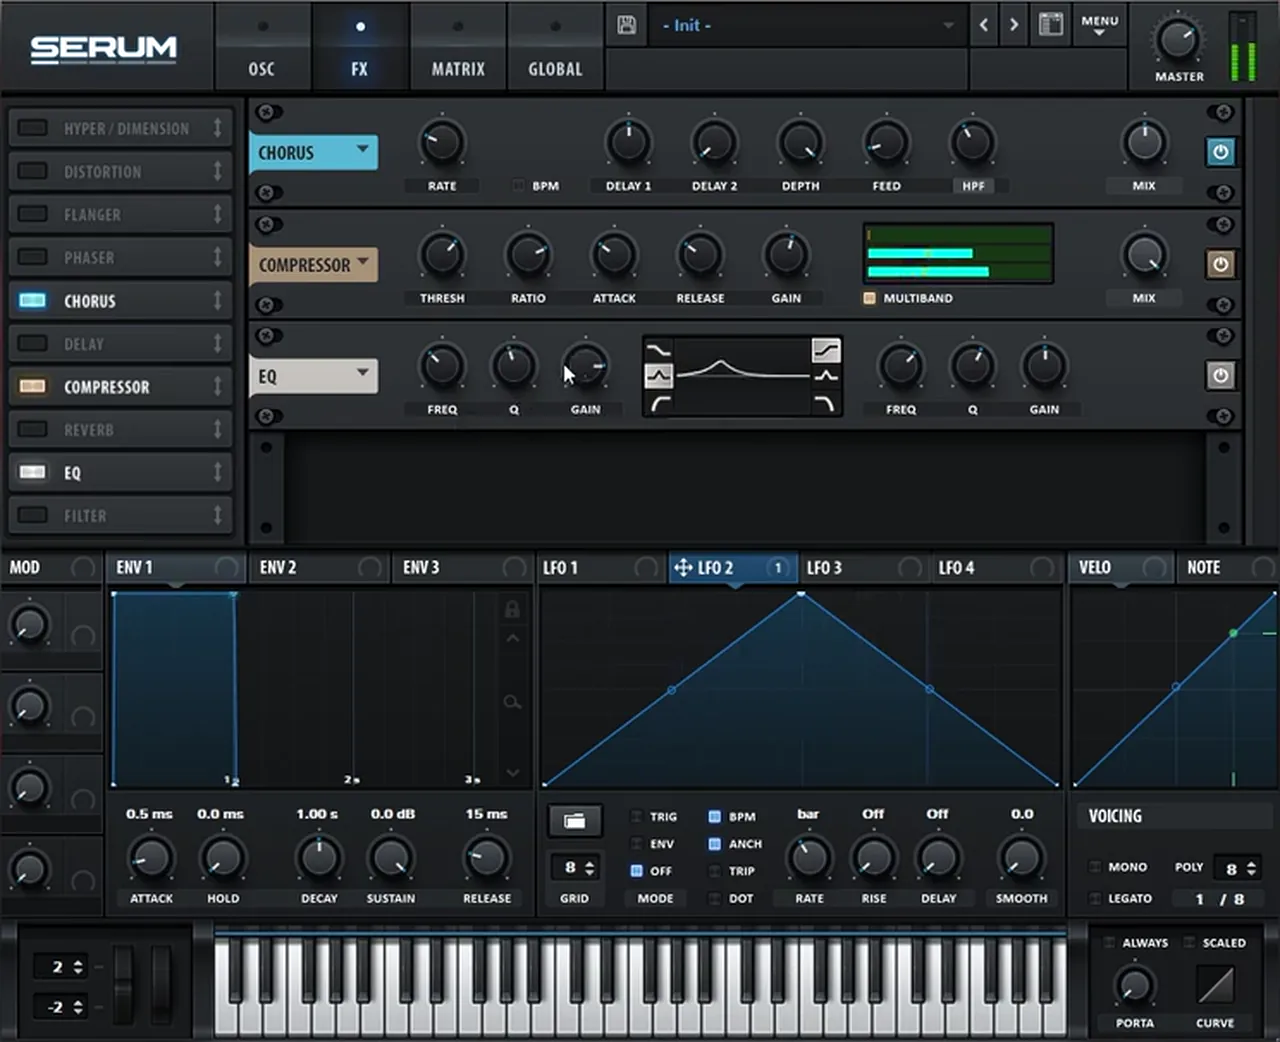Image resolution: width=1280 pixels, height=1042 pixels.
Task: Click the Compressor THRESH knob
Action: pos(441,254)
